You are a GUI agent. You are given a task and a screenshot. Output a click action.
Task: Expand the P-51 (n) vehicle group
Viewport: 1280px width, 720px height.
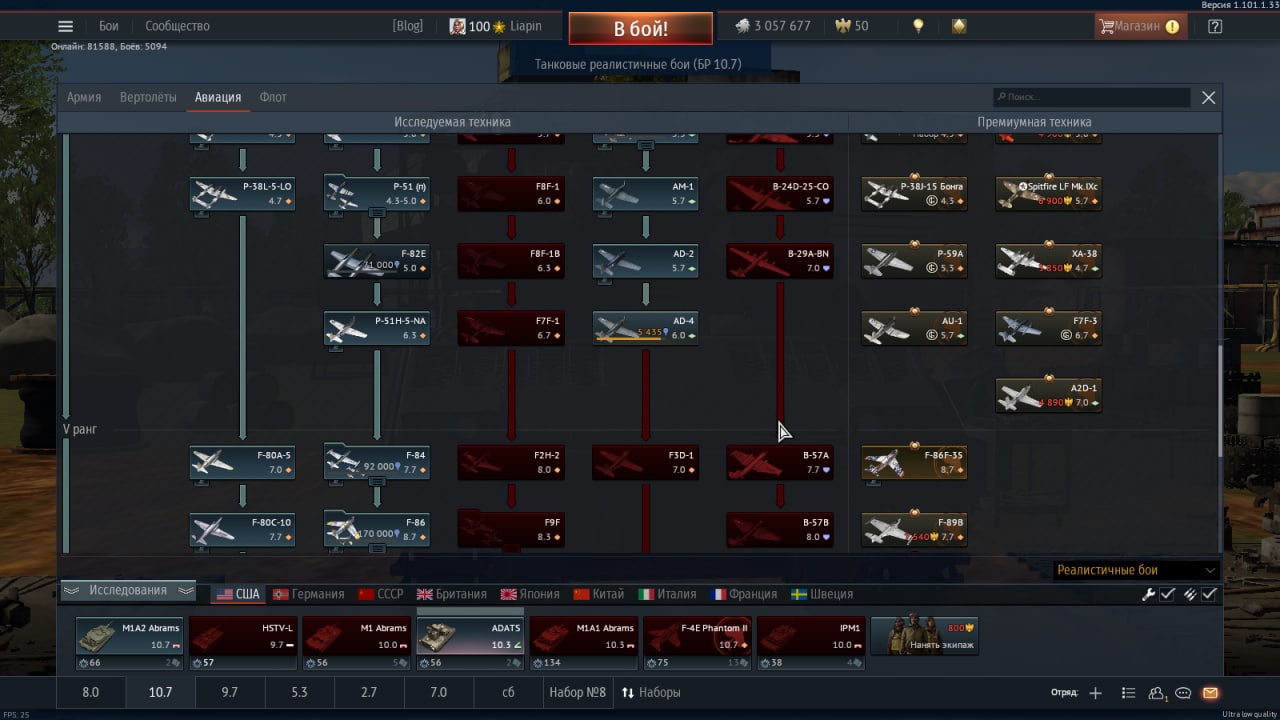(x=377, y=212)
